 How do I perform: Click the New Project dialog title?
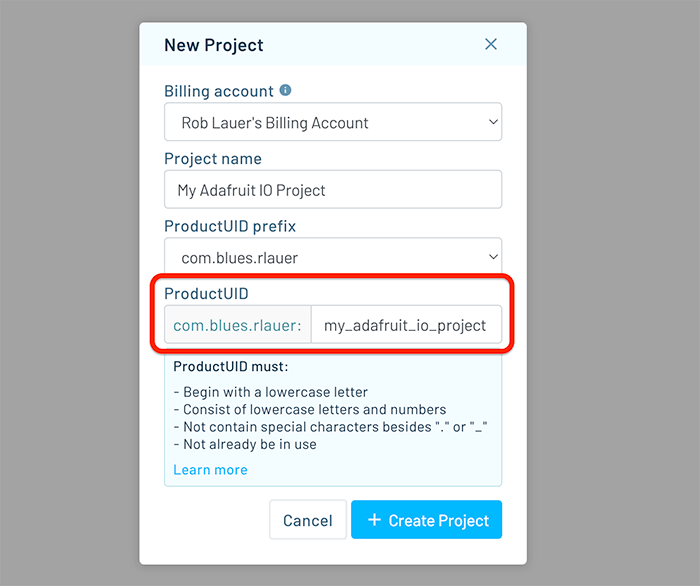[214, 45]
